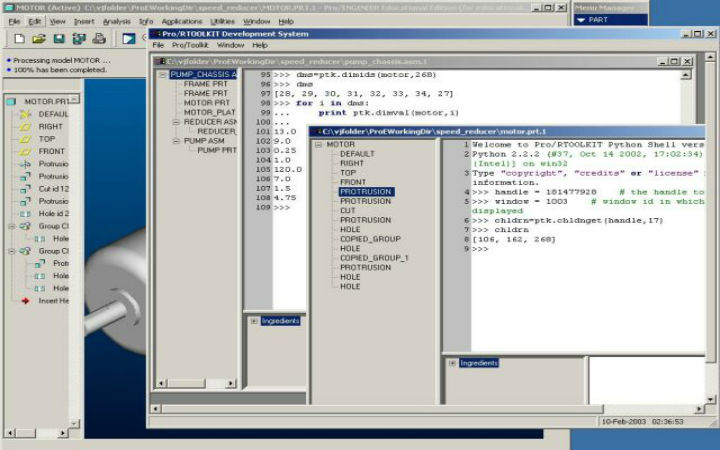
Task: Click the TOP datum plane icon in model tree
Action: [25, 139]
